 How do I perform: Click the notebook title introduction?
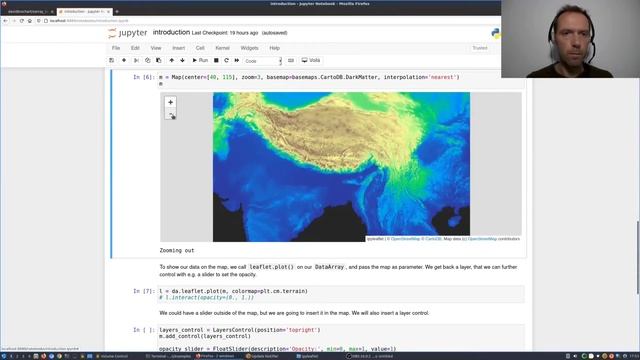click(x=171, y=32)
